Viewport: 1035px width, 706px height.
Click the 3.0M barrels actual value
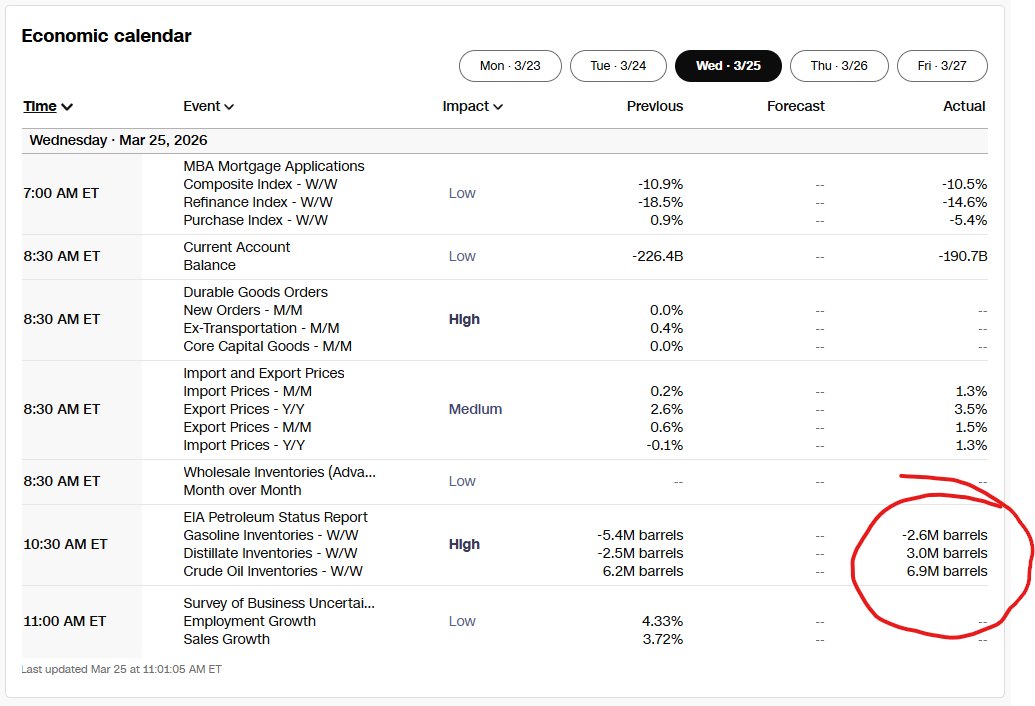[947, 553]
